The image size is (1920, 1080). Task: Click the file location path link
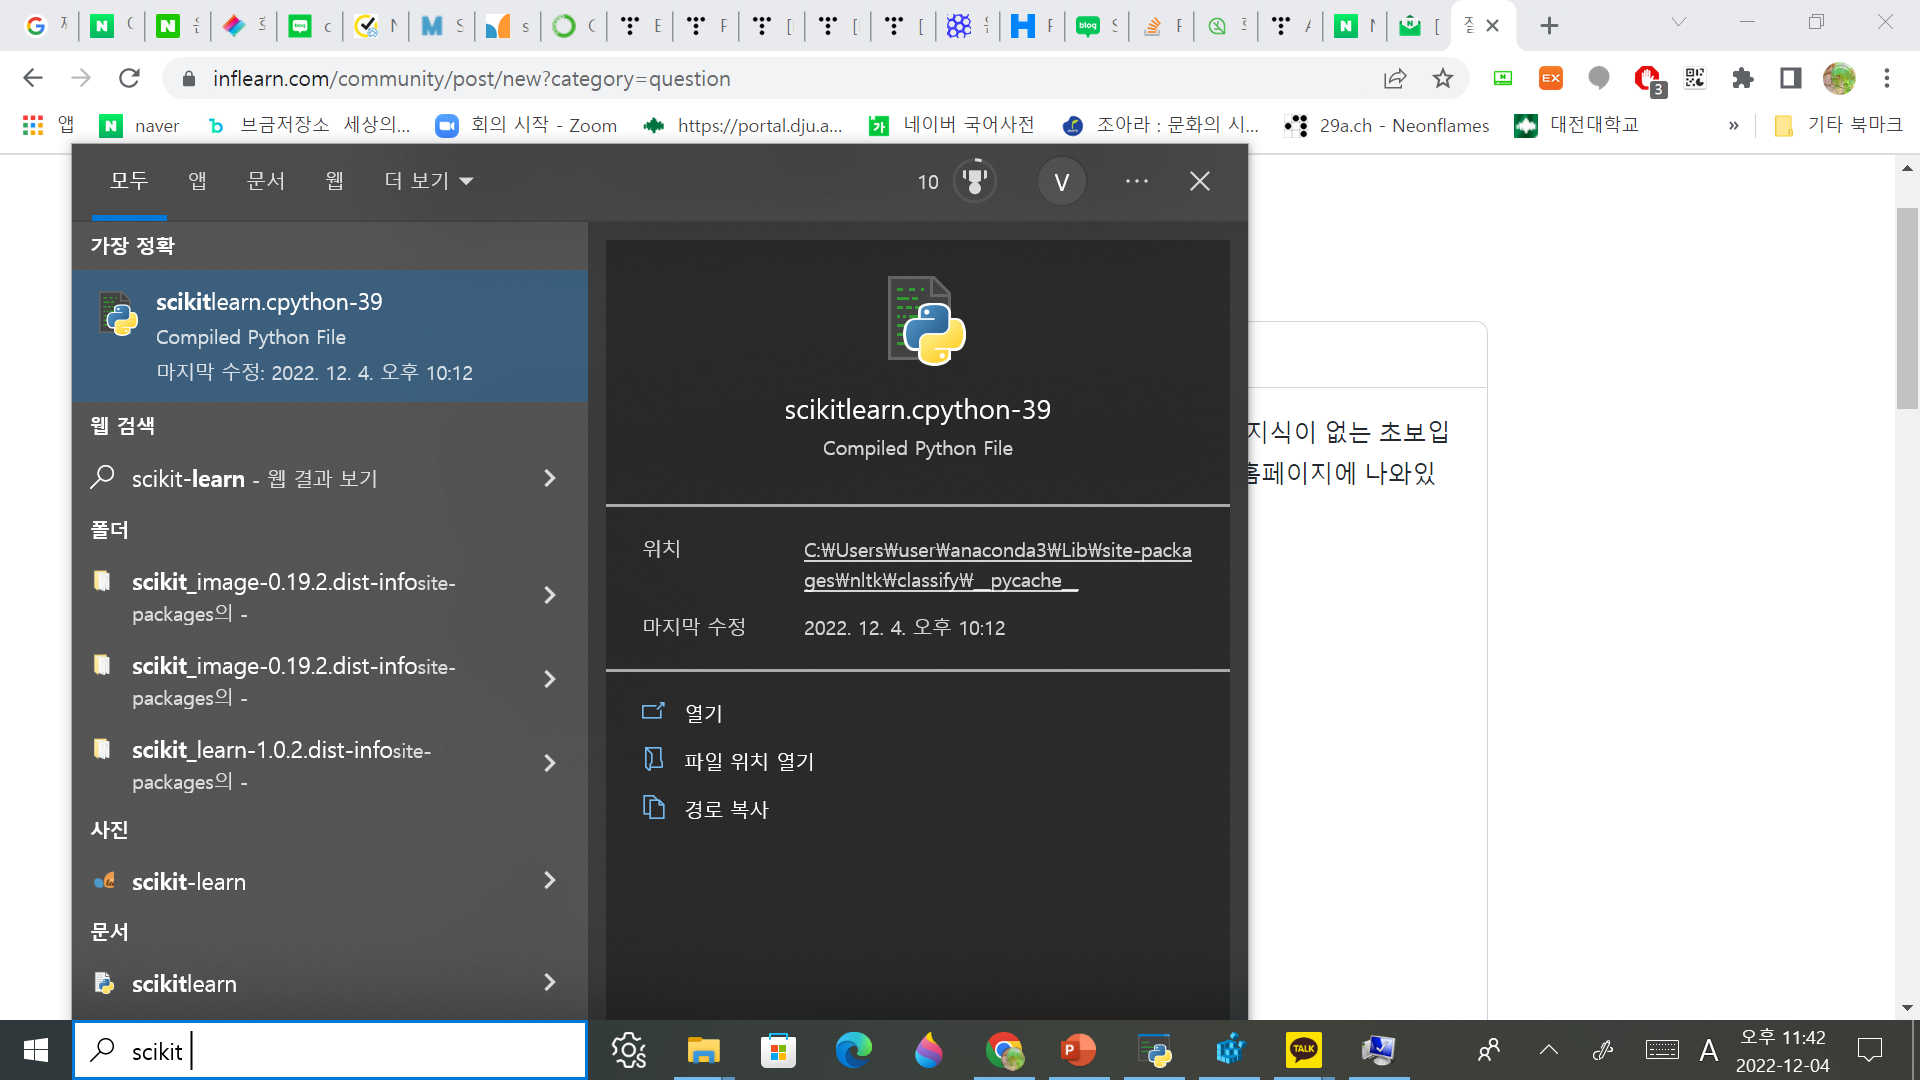click(x=996, y=565)
